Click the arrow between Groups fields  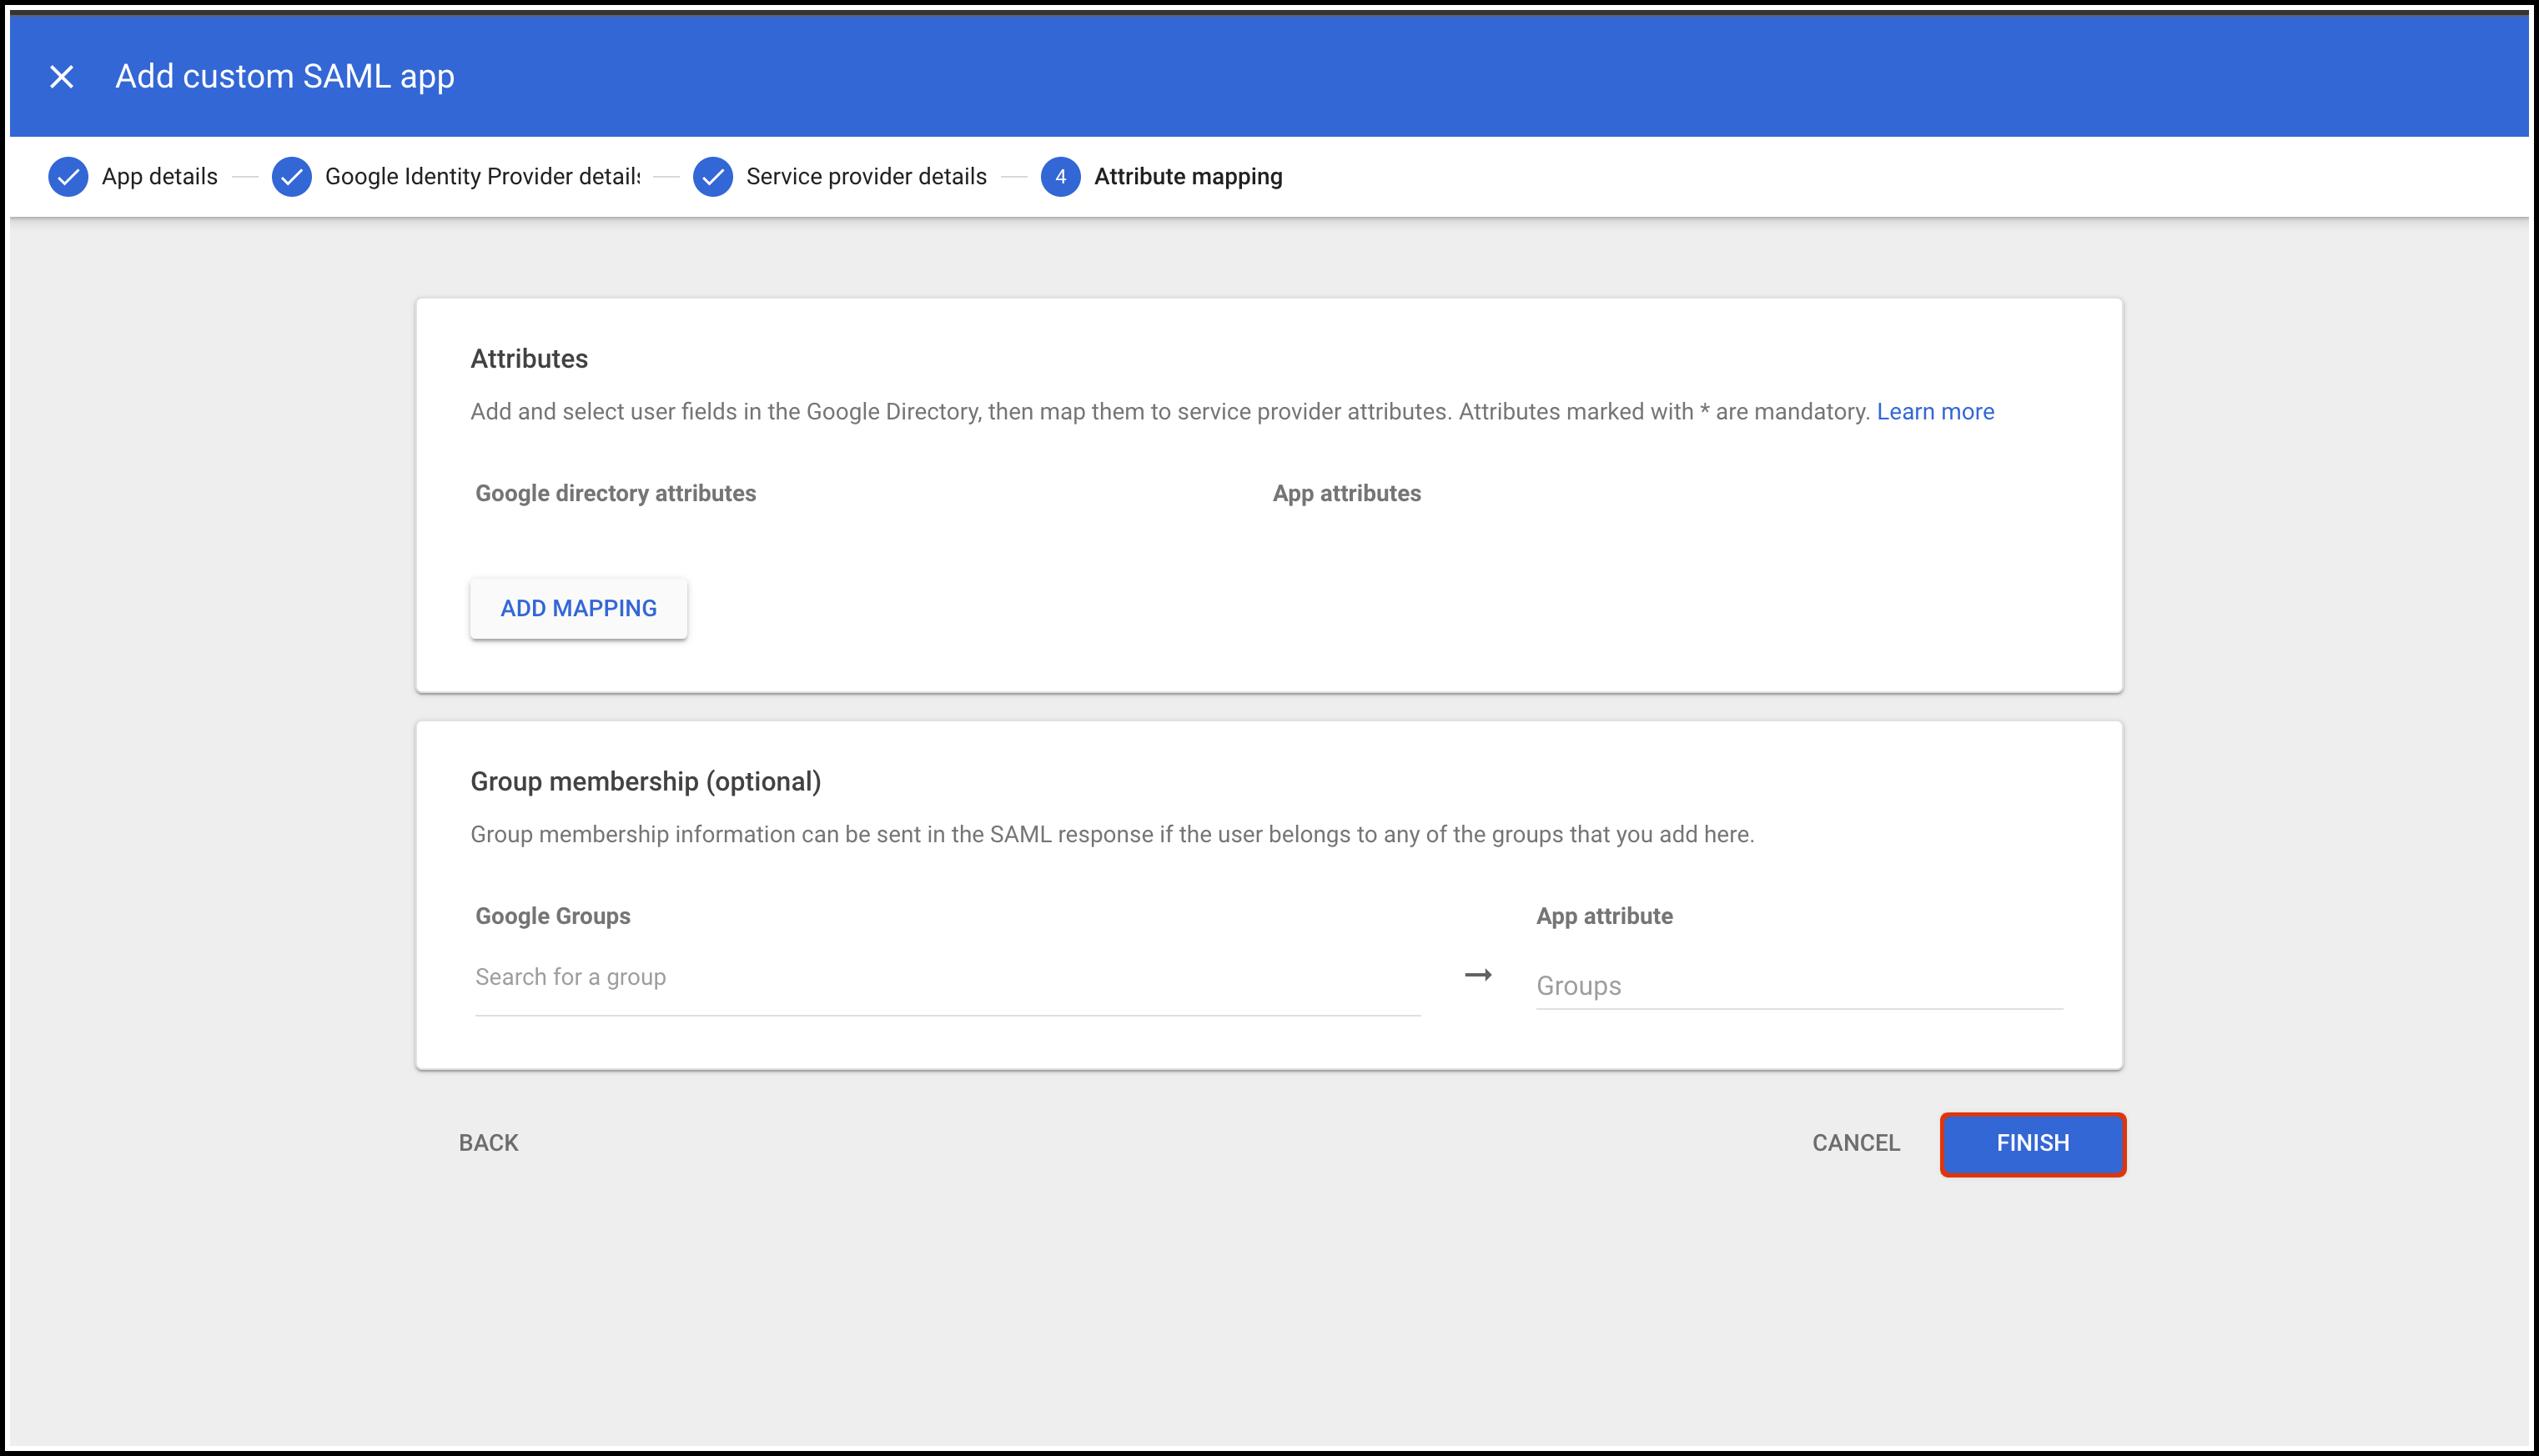(1478, 975)
